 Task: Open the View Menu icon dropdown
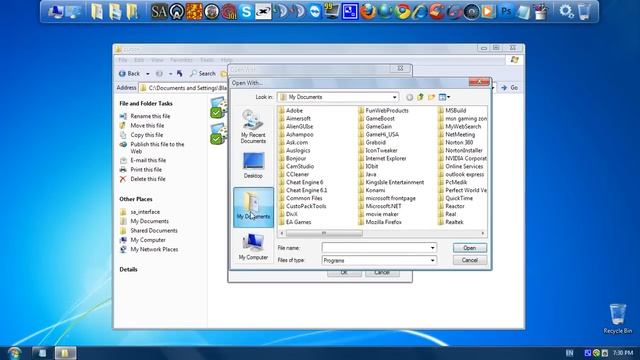444,97
